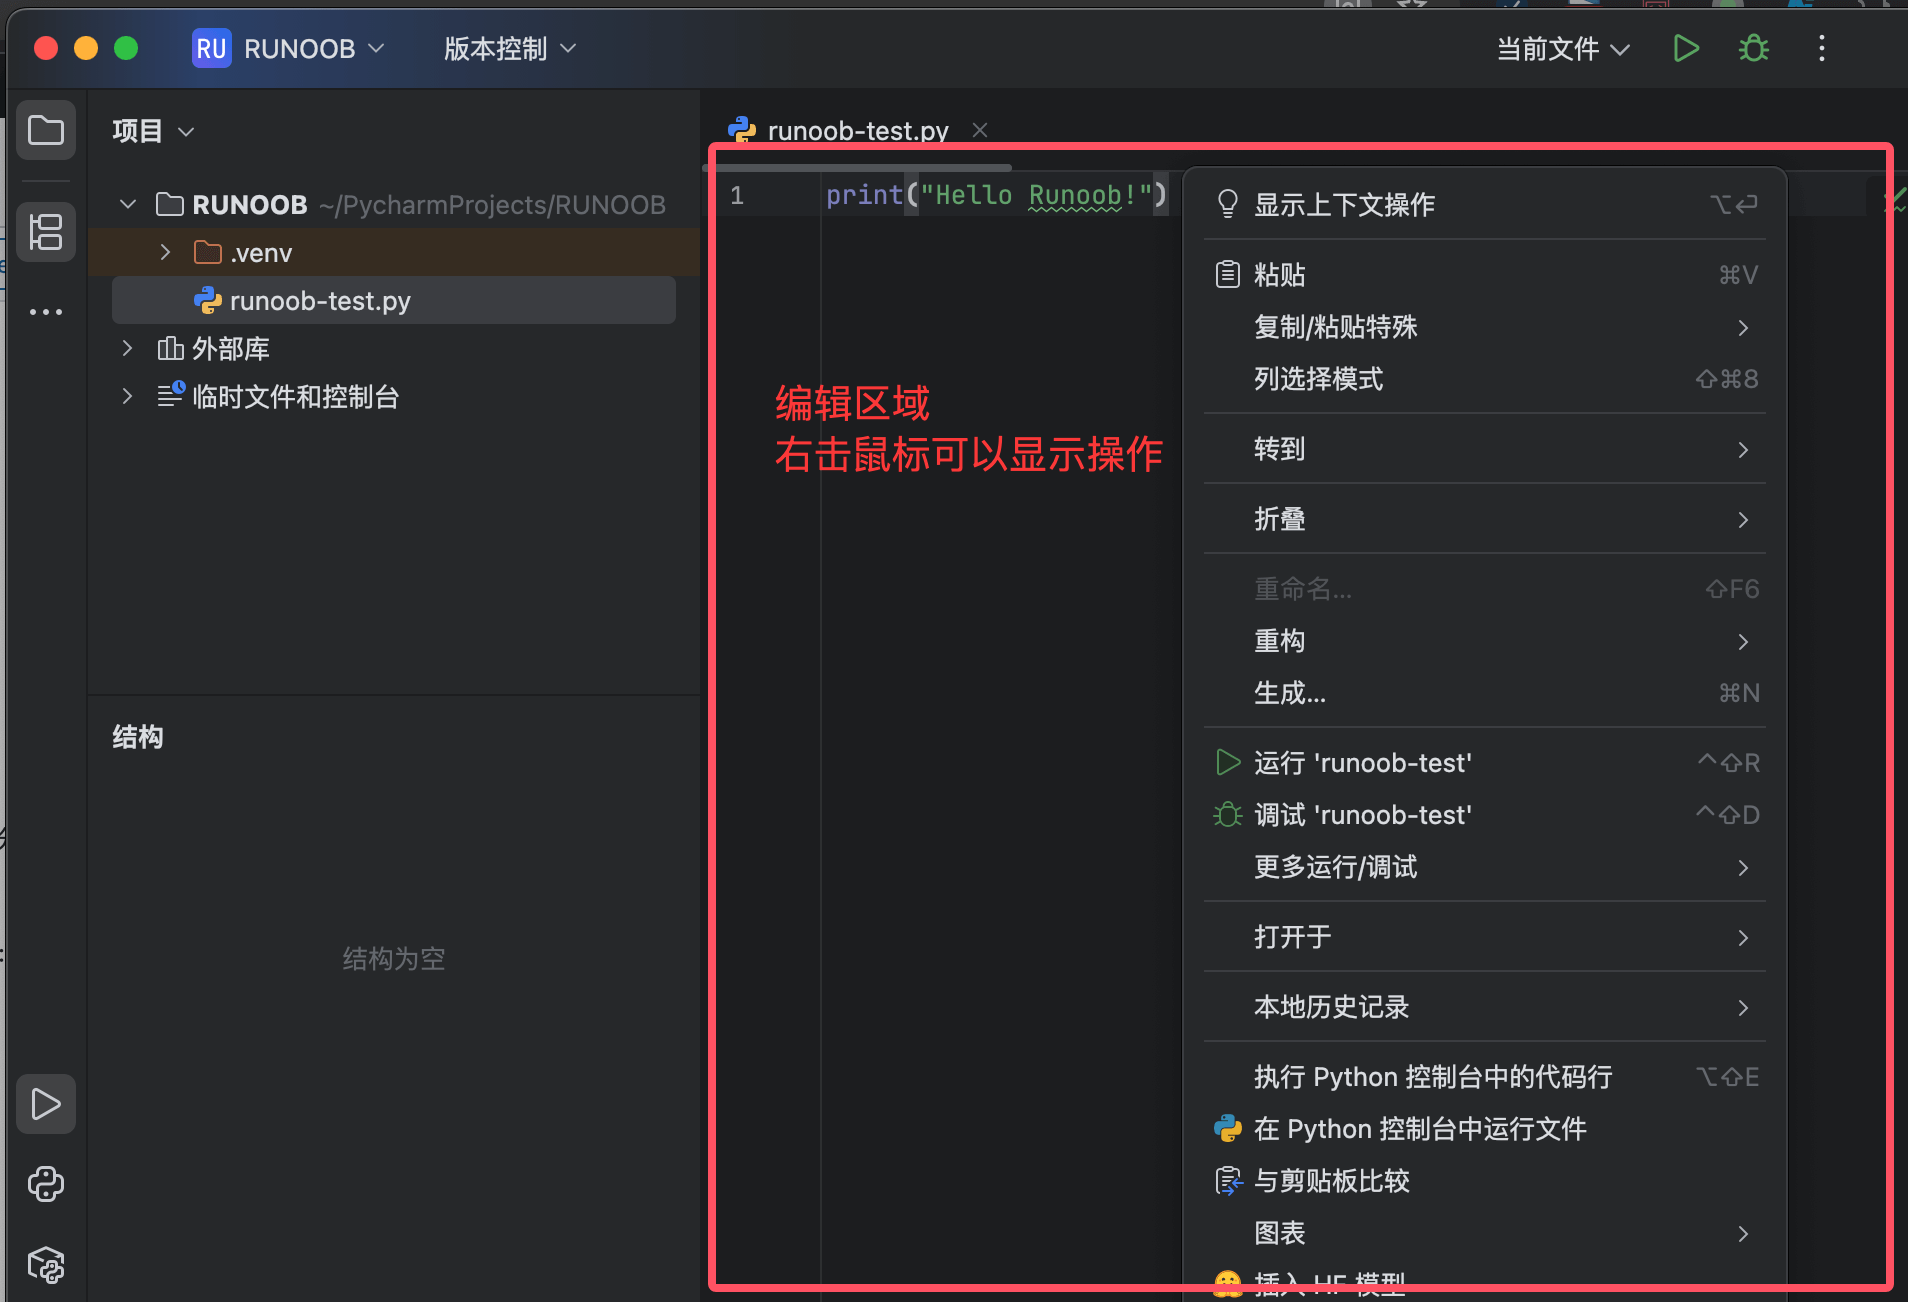Open the vertical three-dot options menu

(1821, 48)
